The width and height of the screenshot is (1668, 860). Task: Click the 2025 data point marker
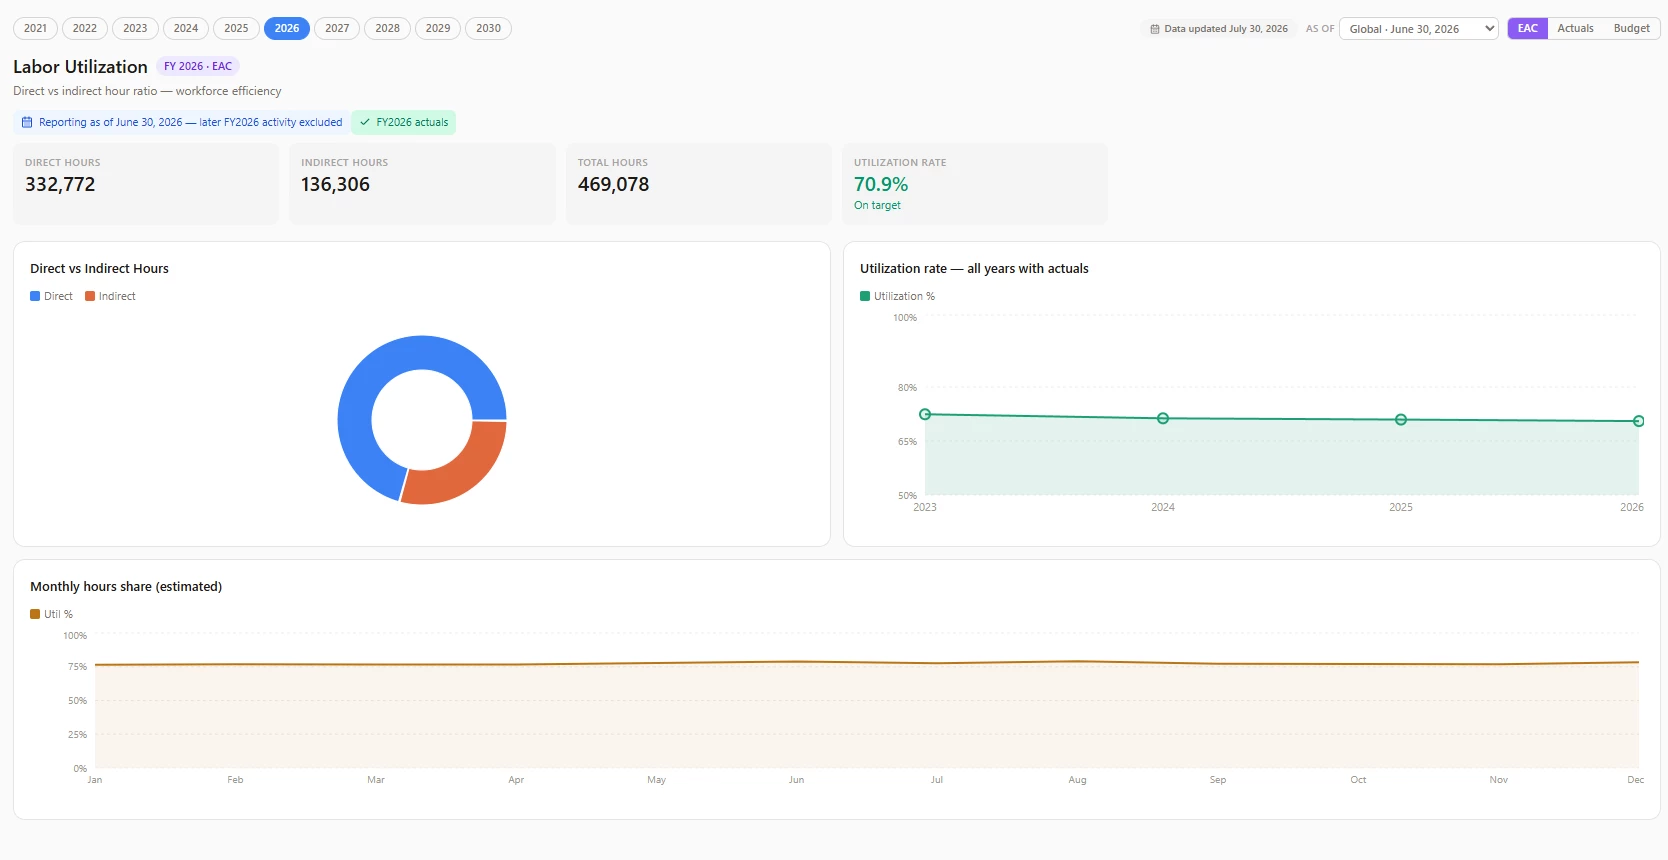point(1401,420)
